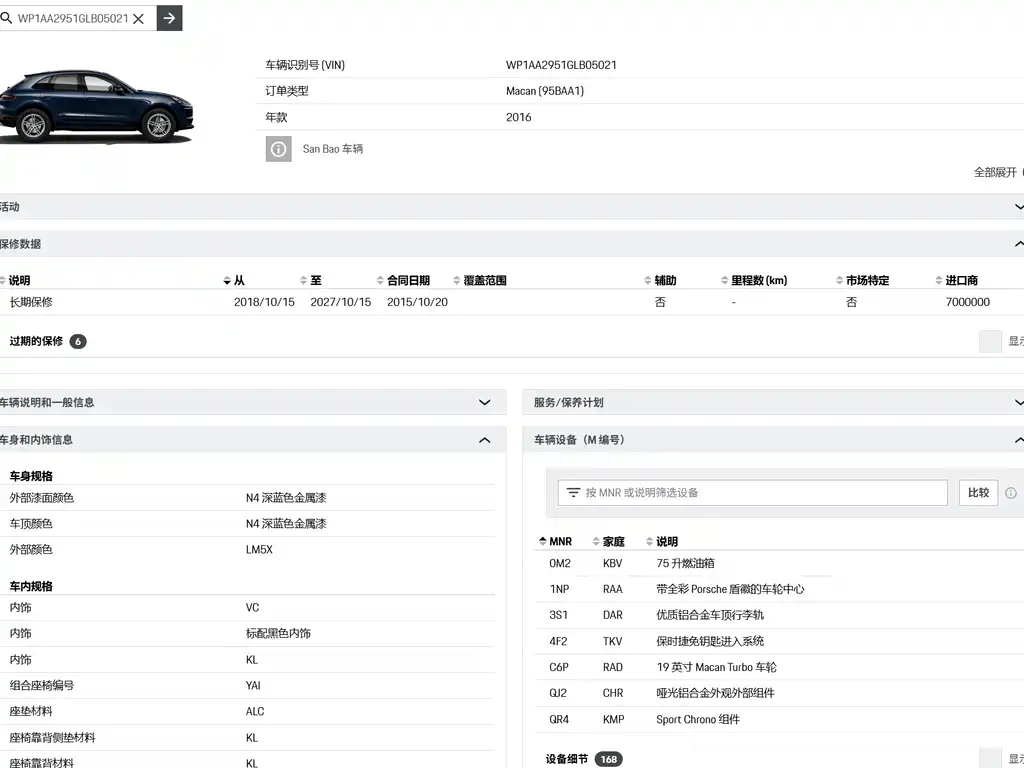Click the 比较 compare button
This screenshot has width=1024, height=768.
coord(978,493)
